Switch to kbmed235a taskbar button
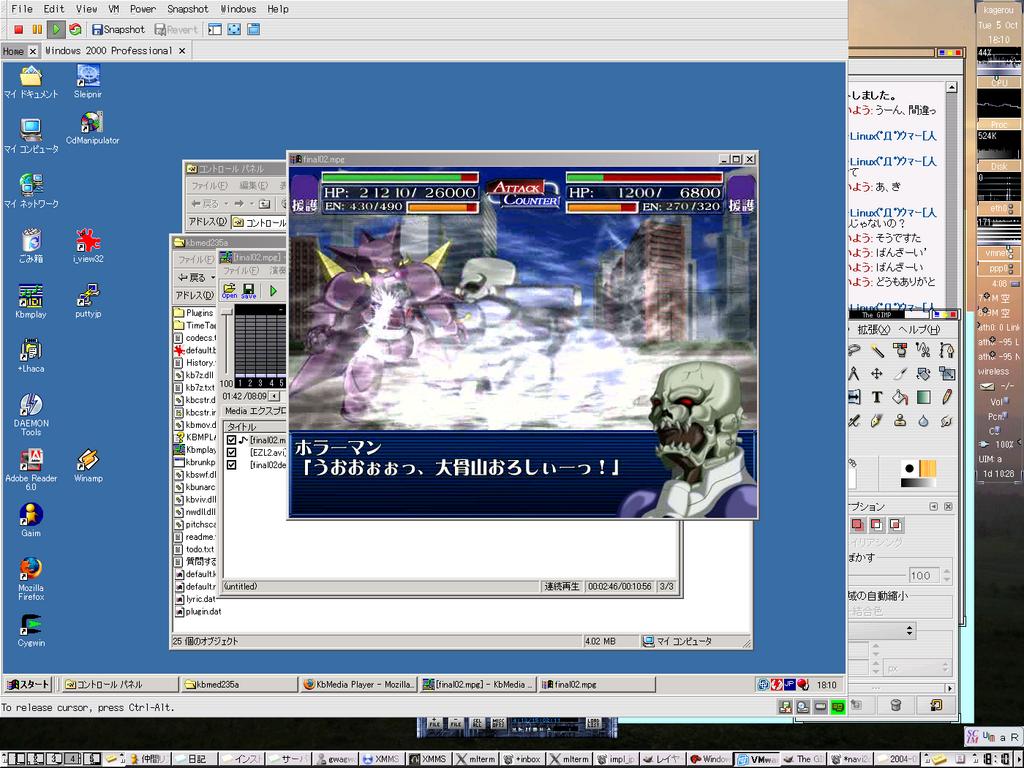The image size is (1024, 768). point(239,684)
